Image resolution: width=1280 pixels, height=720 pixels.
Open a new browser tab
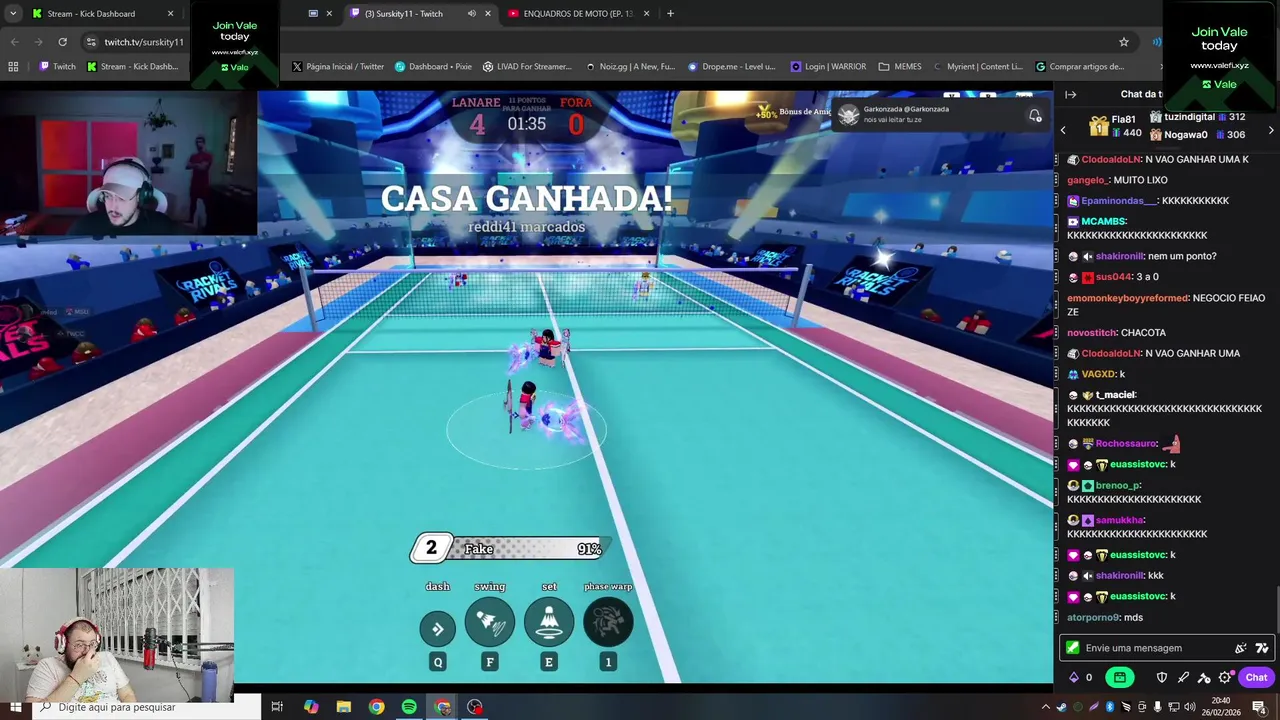[x=670, y=13]
